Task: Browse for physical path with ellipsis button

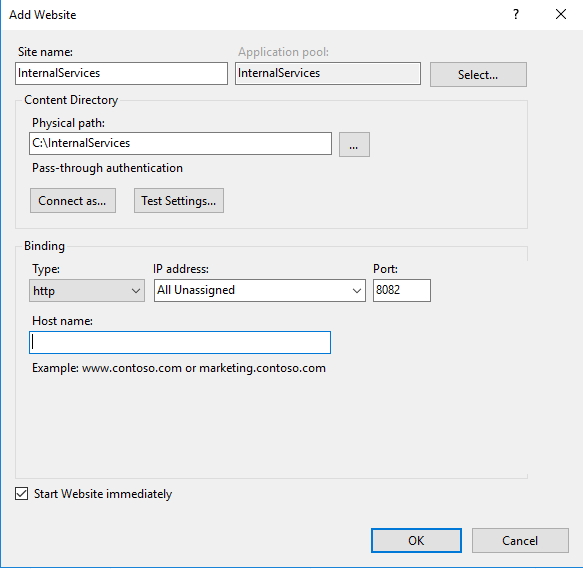Action: click(354, 144)
